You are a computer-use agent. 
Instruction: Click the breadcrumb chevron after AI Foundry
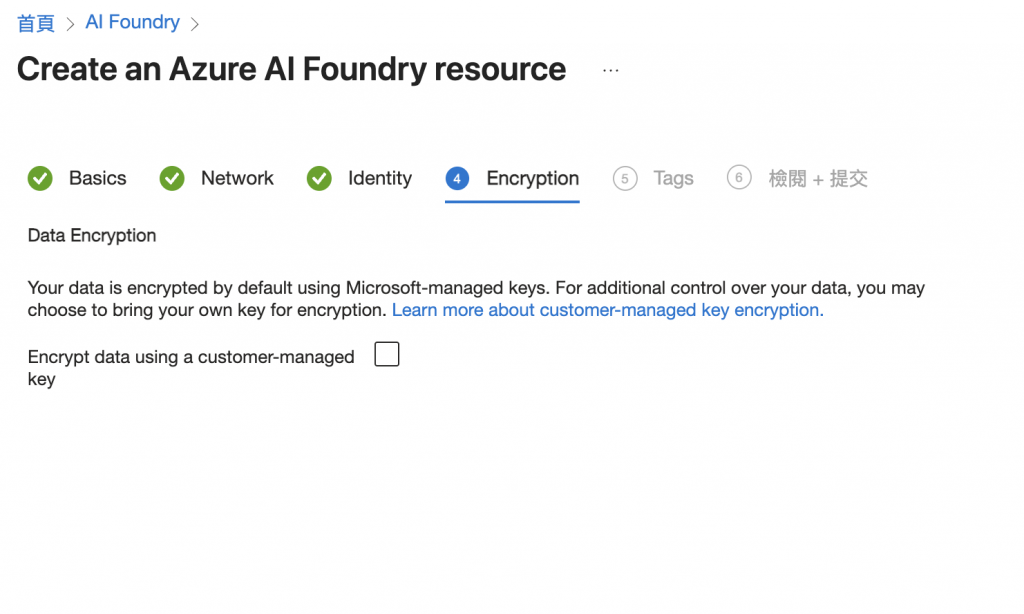195,23
